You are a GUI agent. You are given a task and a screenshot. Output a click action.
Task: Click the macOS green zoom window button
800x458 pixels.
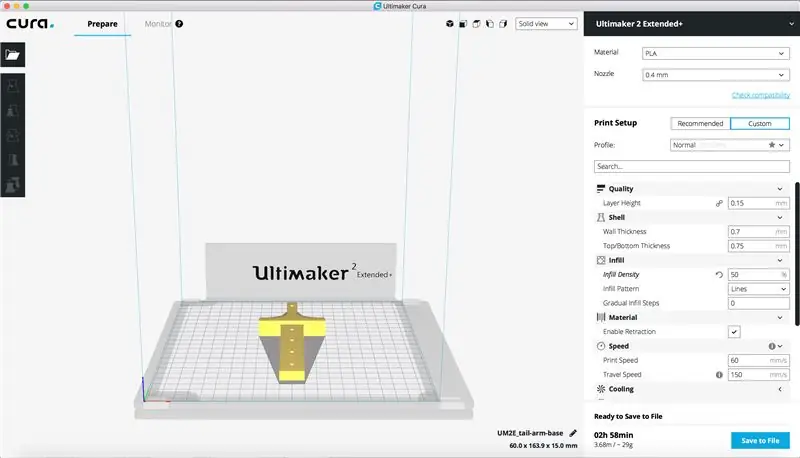[26, 6]
